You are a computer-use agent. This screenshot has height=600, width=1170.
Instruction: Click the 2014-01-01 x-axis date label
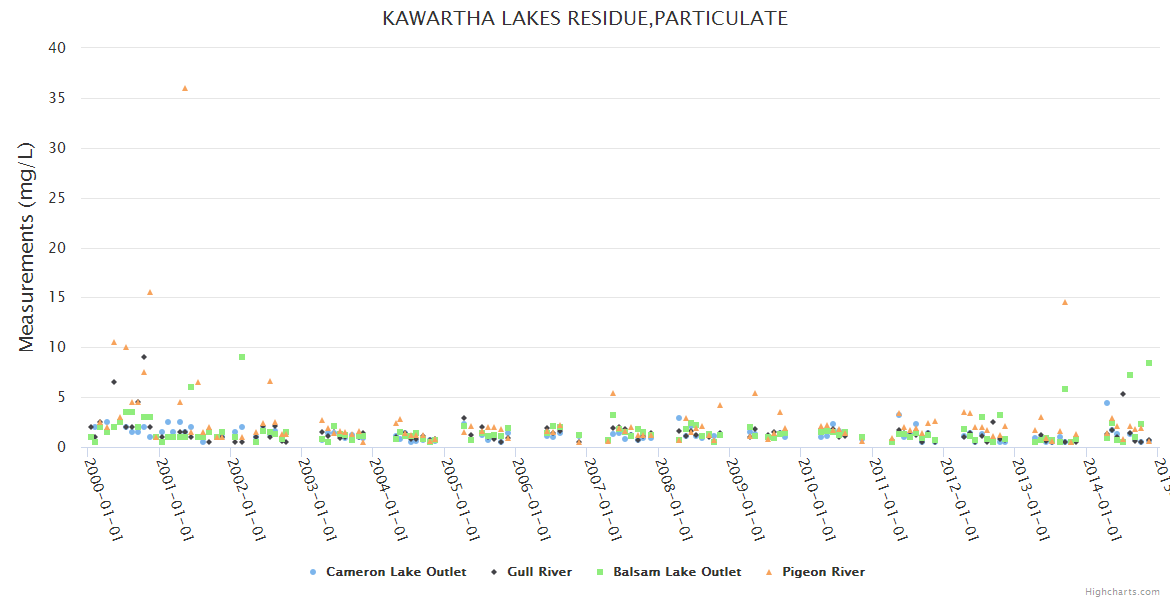pyautogui.click(x=1101, y=499)
